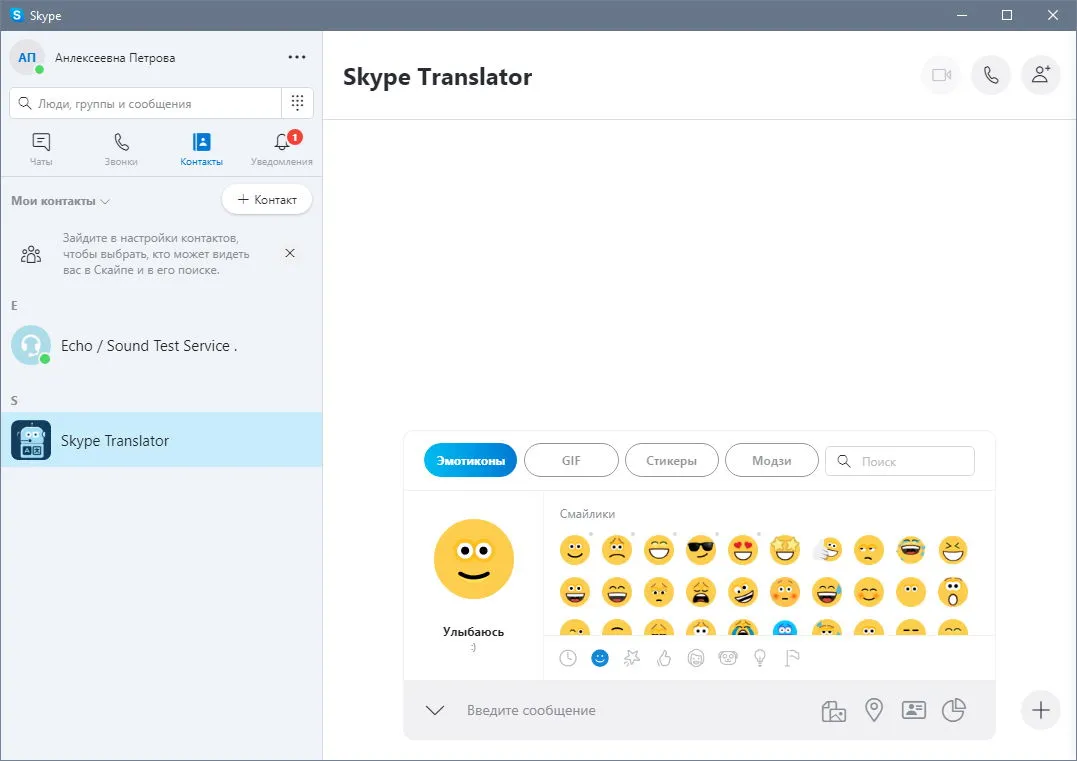The image size is (1077, 761).
Task: Open the Уведомления bell icon
Action: [x=282, y=142]
